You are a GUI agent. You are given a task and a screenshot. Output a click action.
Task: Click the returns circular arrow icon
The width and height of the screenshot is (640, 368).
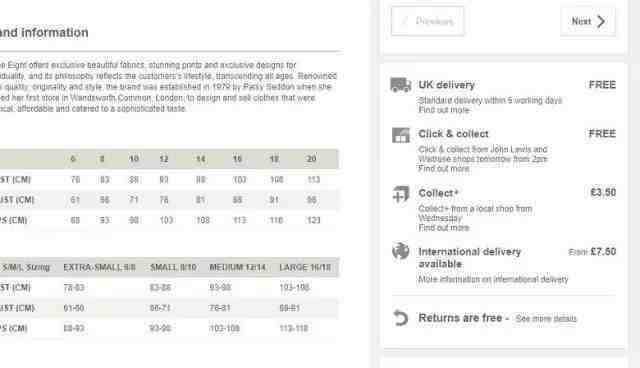400,318
